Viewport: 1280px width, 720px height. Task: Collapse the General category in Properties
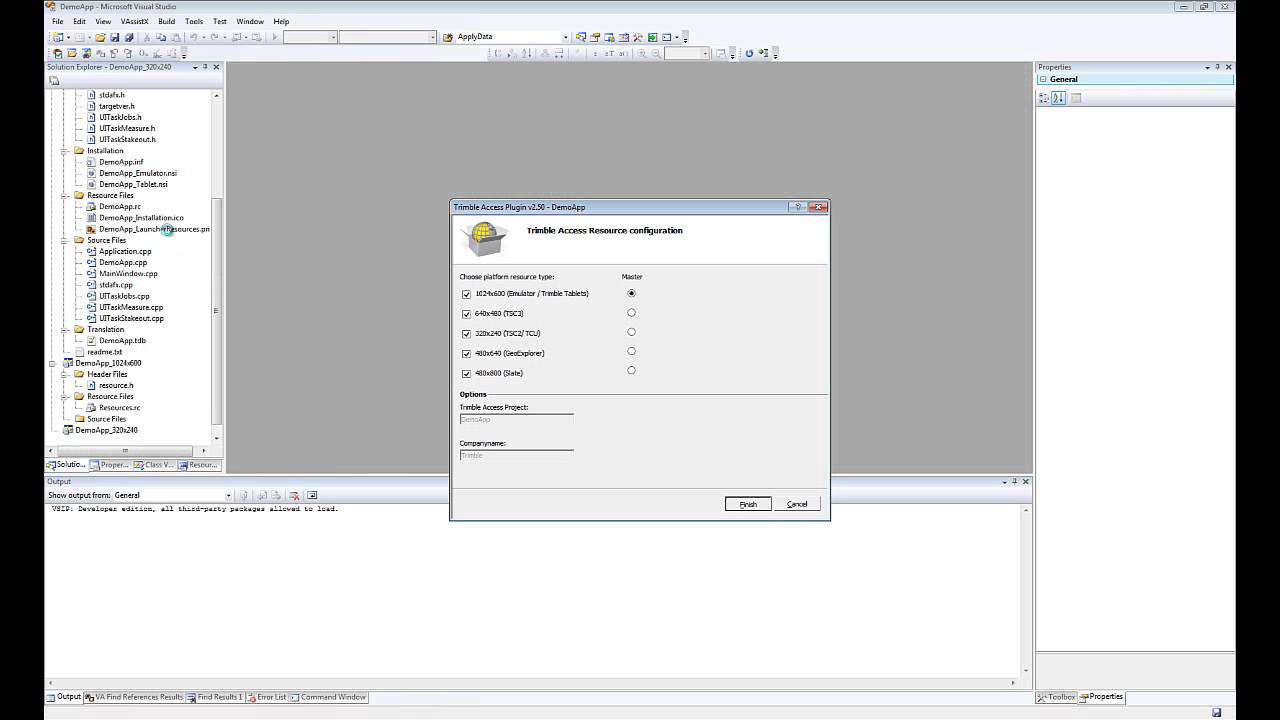tap(1042, 79)
